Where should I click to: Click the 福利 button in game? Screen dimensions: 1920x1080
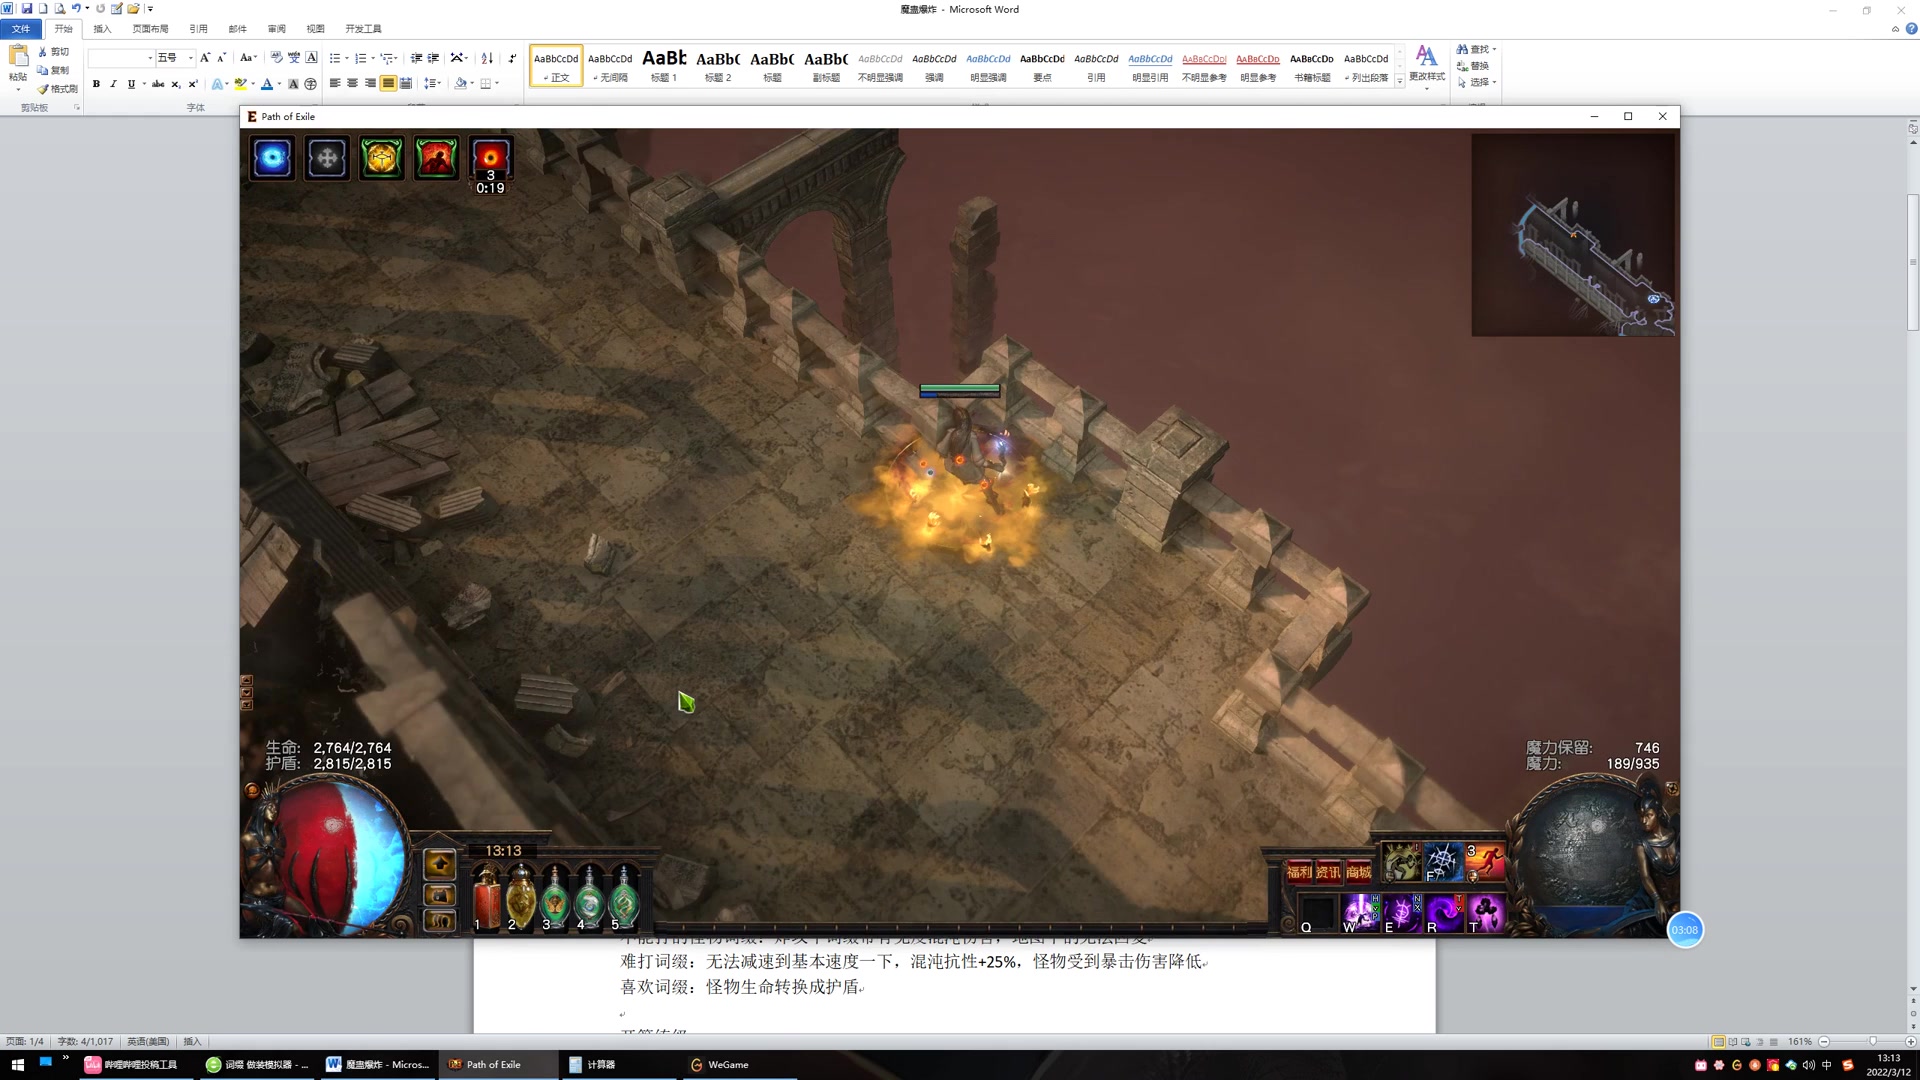point(1299,872)
